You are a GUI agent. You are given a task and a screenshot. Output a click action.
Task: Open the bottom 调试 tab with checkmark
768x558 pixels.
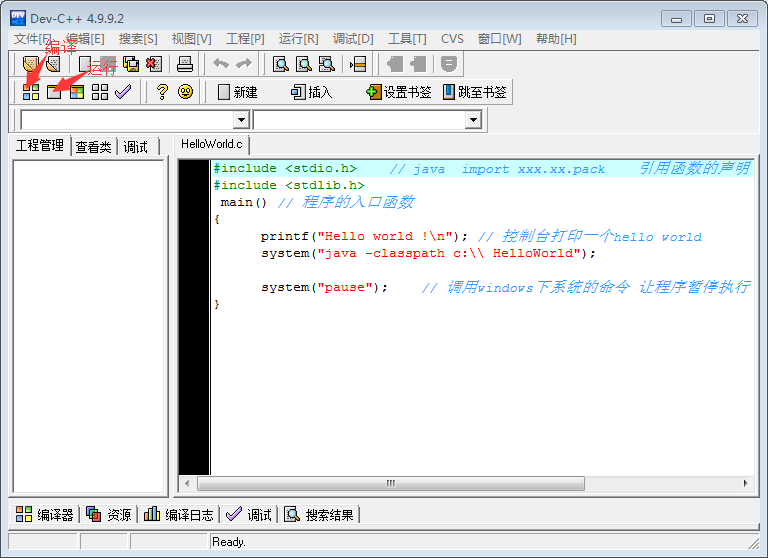(248, 514)
